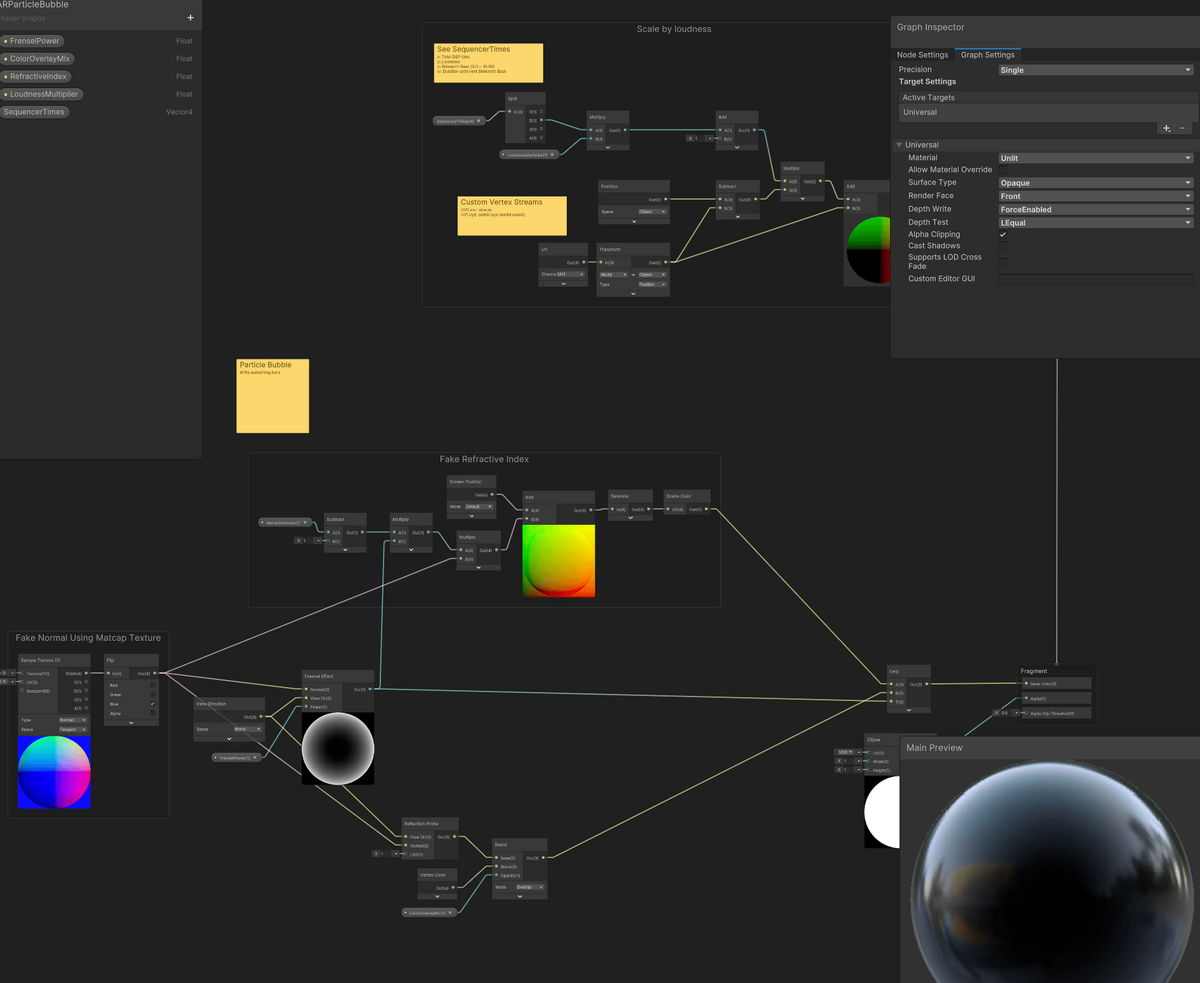Uncheck the Blue checkbox on Flip node
This screenshot has height=983, width=1200.
coord(152,704)
